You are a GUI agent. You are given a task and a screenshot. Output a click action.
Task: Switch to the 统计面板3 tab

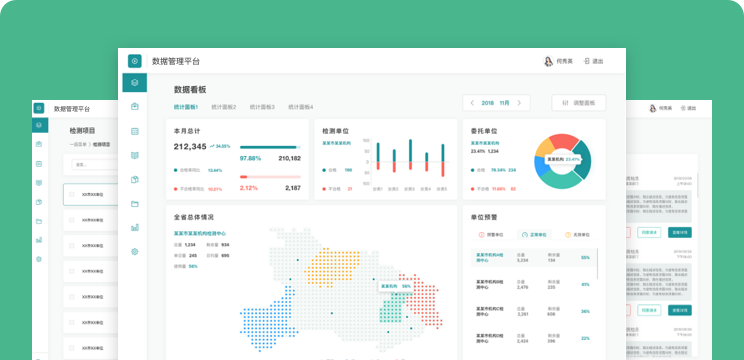coord(262,107)
